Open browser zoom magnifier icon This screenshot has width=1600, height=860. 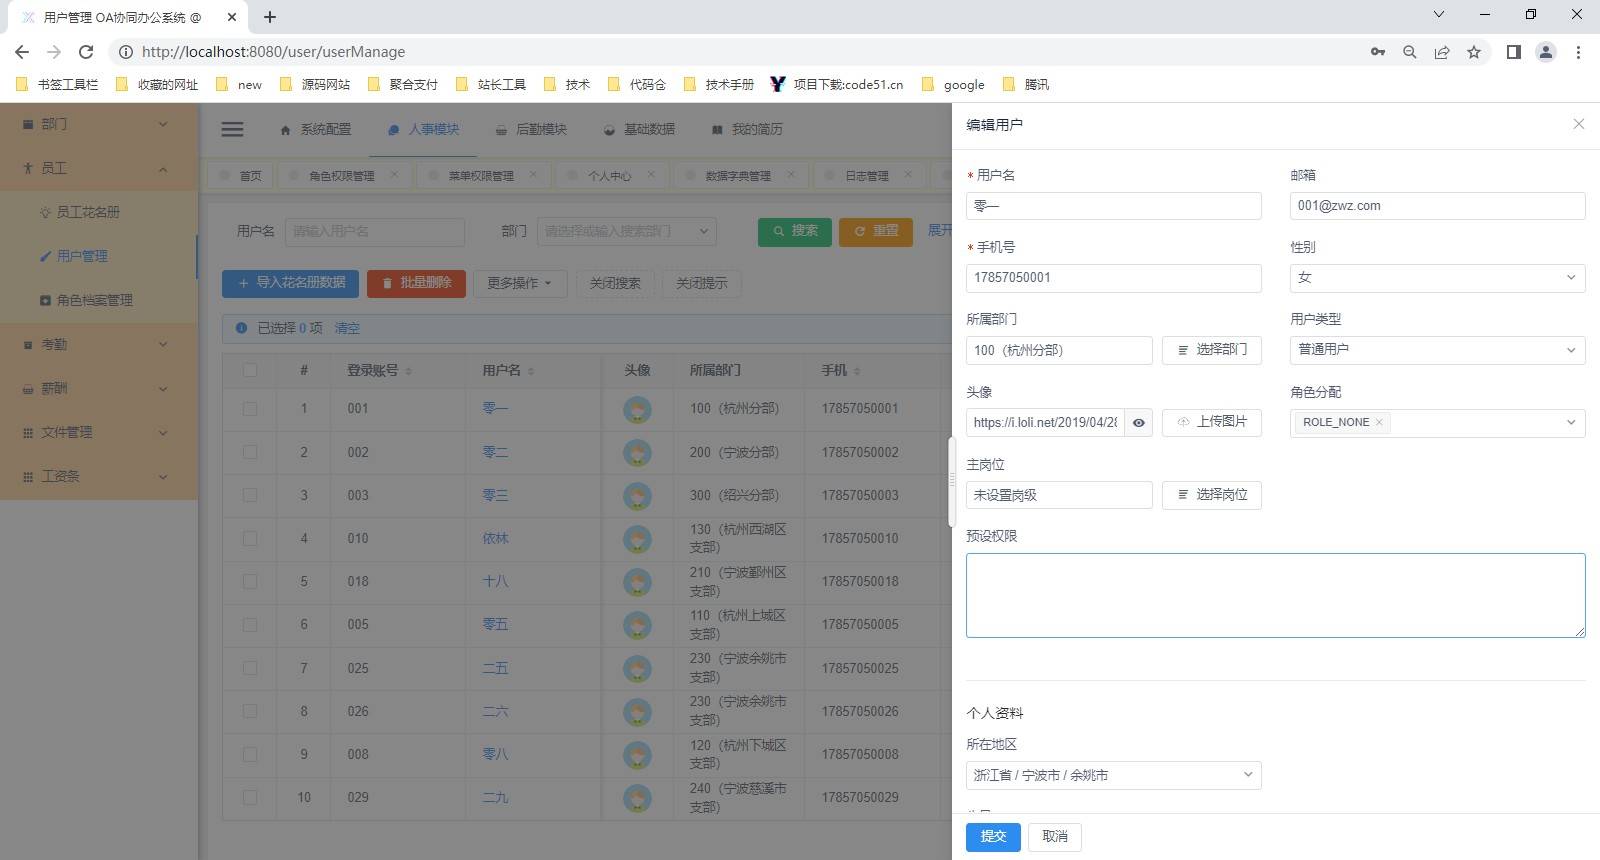coord(1410,52)
